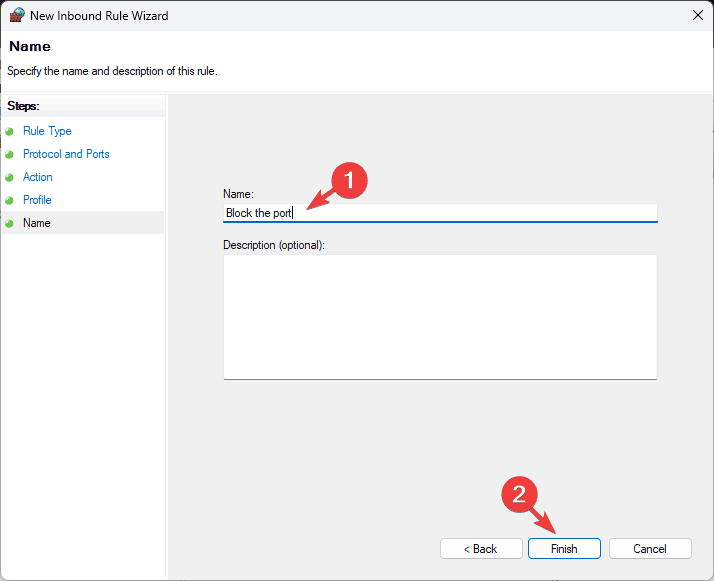This screenshot has height=581, width=714.
Task: Focus the Description (optional) text box
Action: [440, 317]
